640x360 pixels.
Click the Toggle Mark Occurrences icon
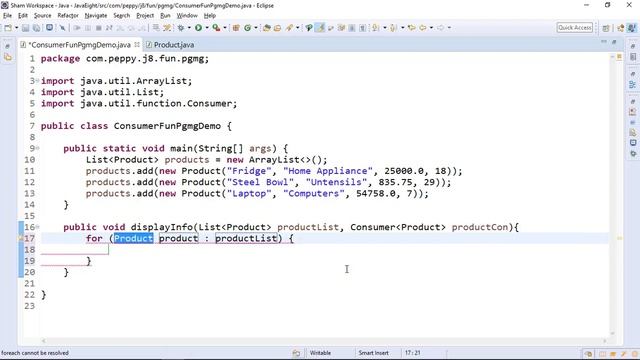click(x=320, y=28)
